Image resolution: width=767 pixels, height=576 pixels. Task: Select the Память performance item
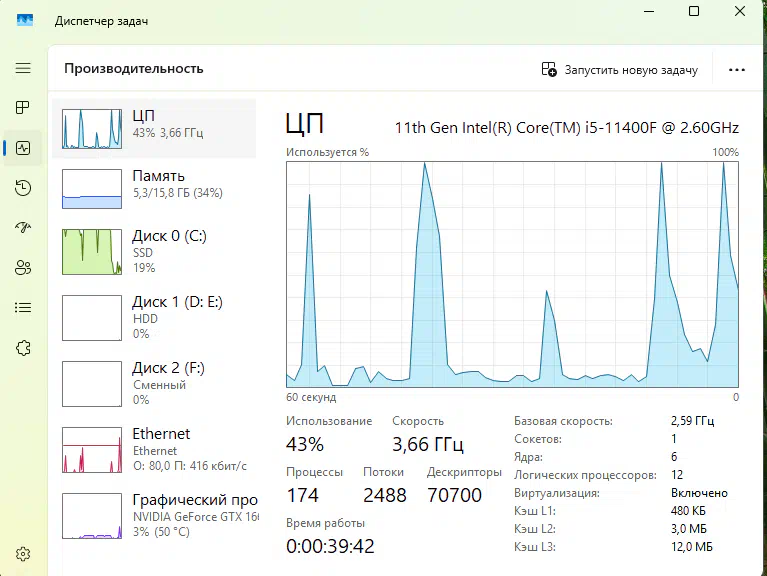(x=154, y=189)
